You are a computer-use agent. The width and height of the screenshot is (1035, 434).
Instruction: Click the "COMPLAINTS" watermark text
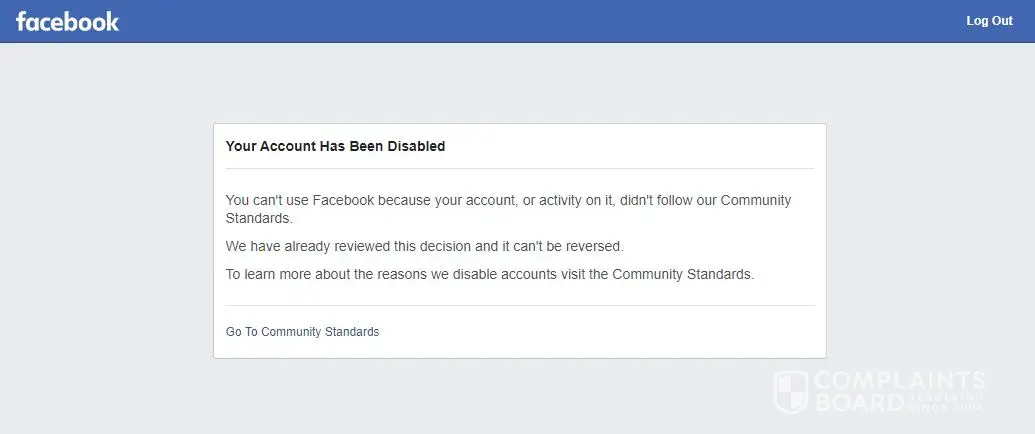point(899,380)
